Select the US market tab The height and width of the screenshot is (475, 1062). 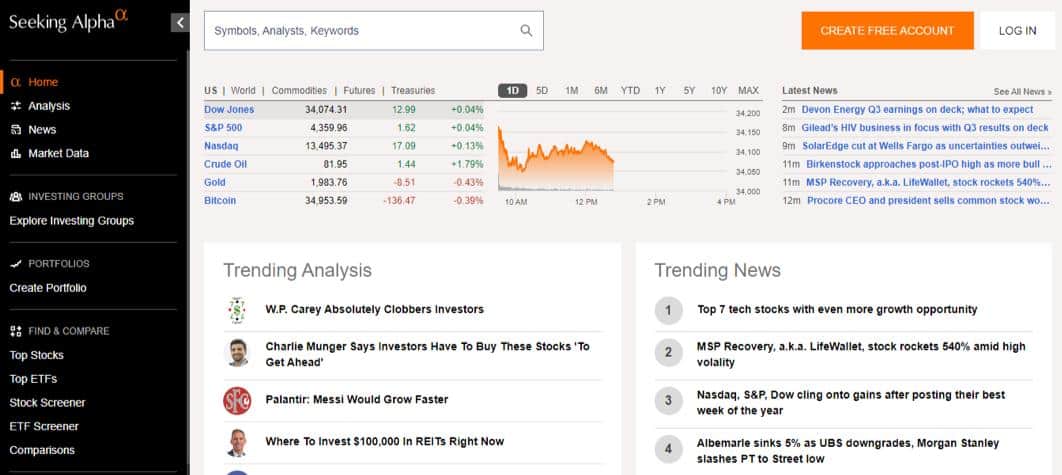pos(211,90)
